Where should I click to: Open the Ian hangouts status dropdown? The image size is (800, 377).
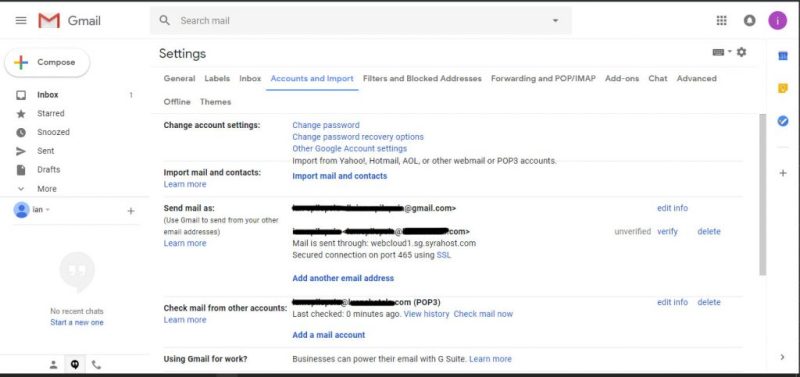point(41,210)
